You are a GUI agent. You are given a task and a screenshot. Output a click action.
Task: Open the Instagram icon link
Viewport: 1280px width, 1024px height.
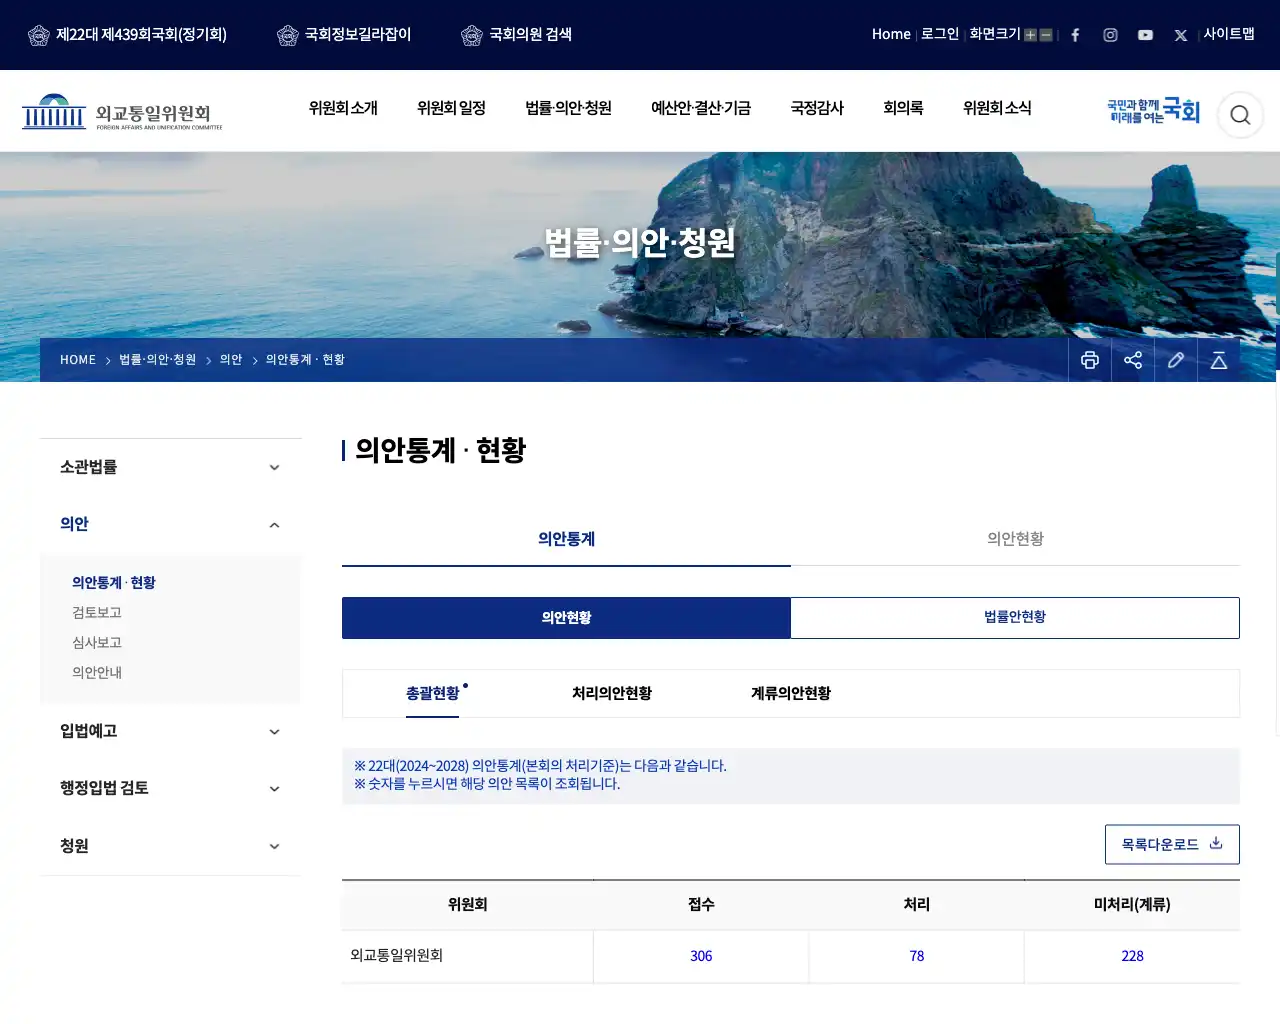[1110, 35]
